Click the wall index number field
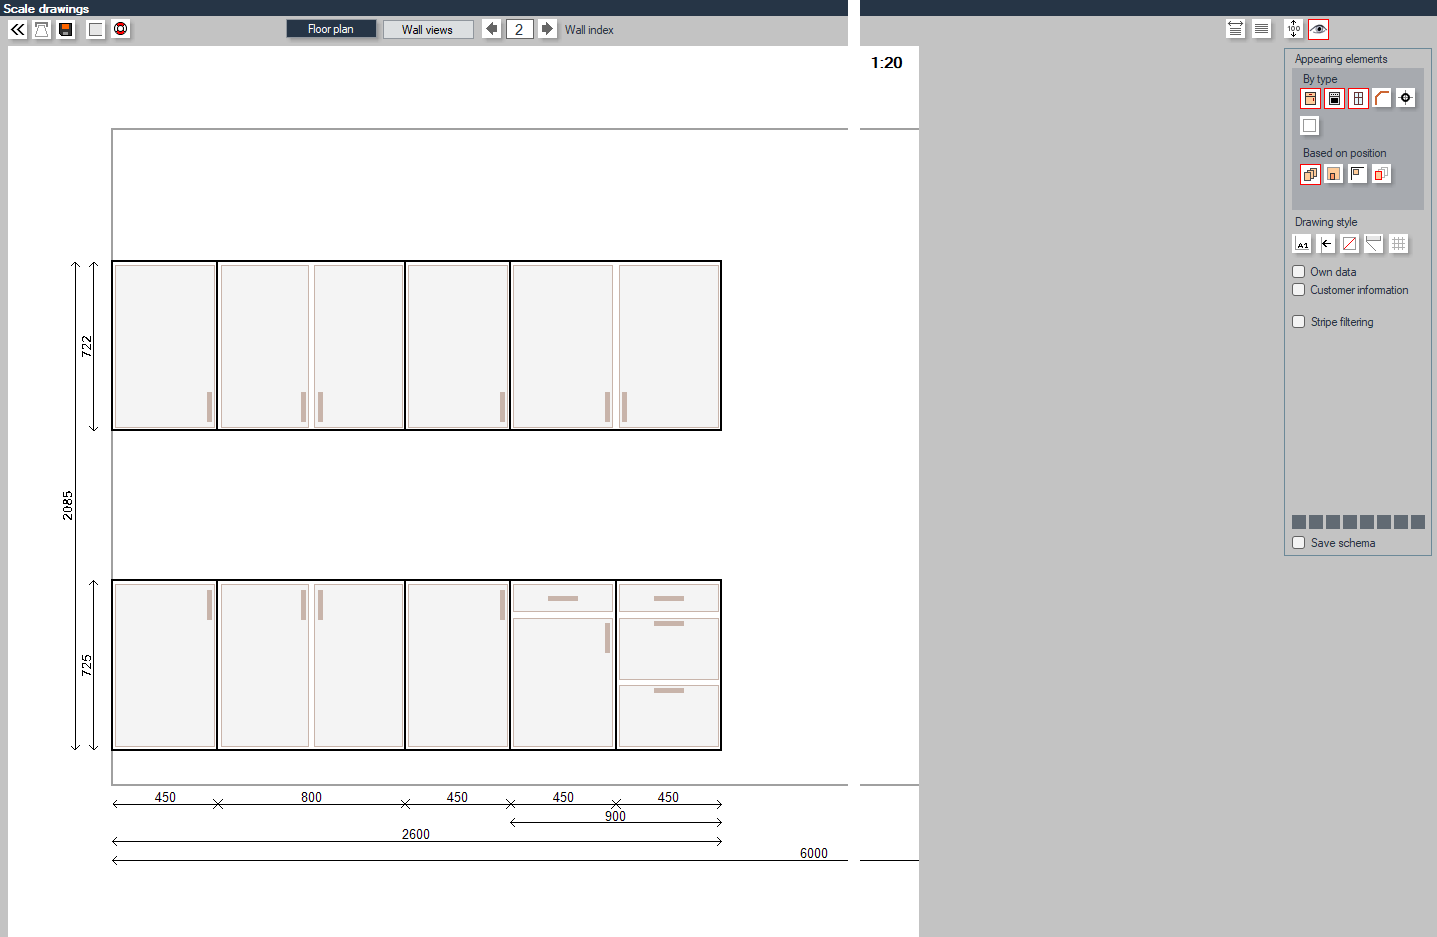 [x=519, y=29]
